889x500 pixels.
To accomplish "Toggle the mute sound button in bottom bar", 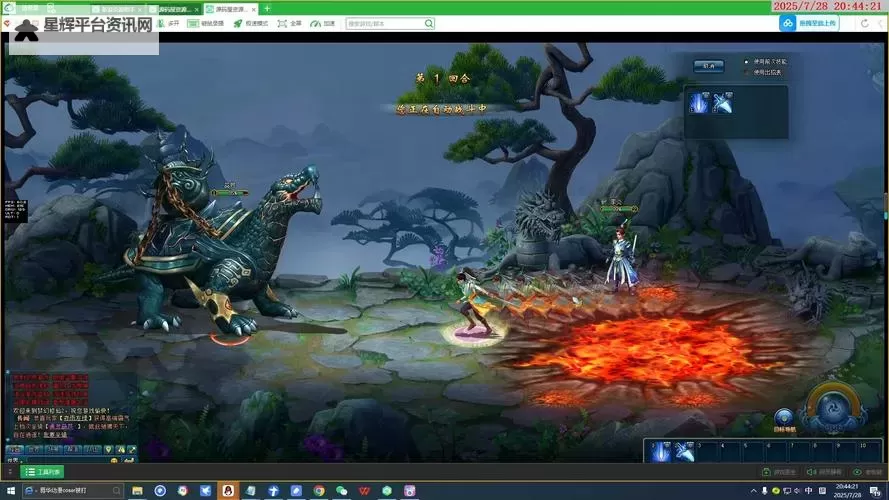I will point(824,472).
